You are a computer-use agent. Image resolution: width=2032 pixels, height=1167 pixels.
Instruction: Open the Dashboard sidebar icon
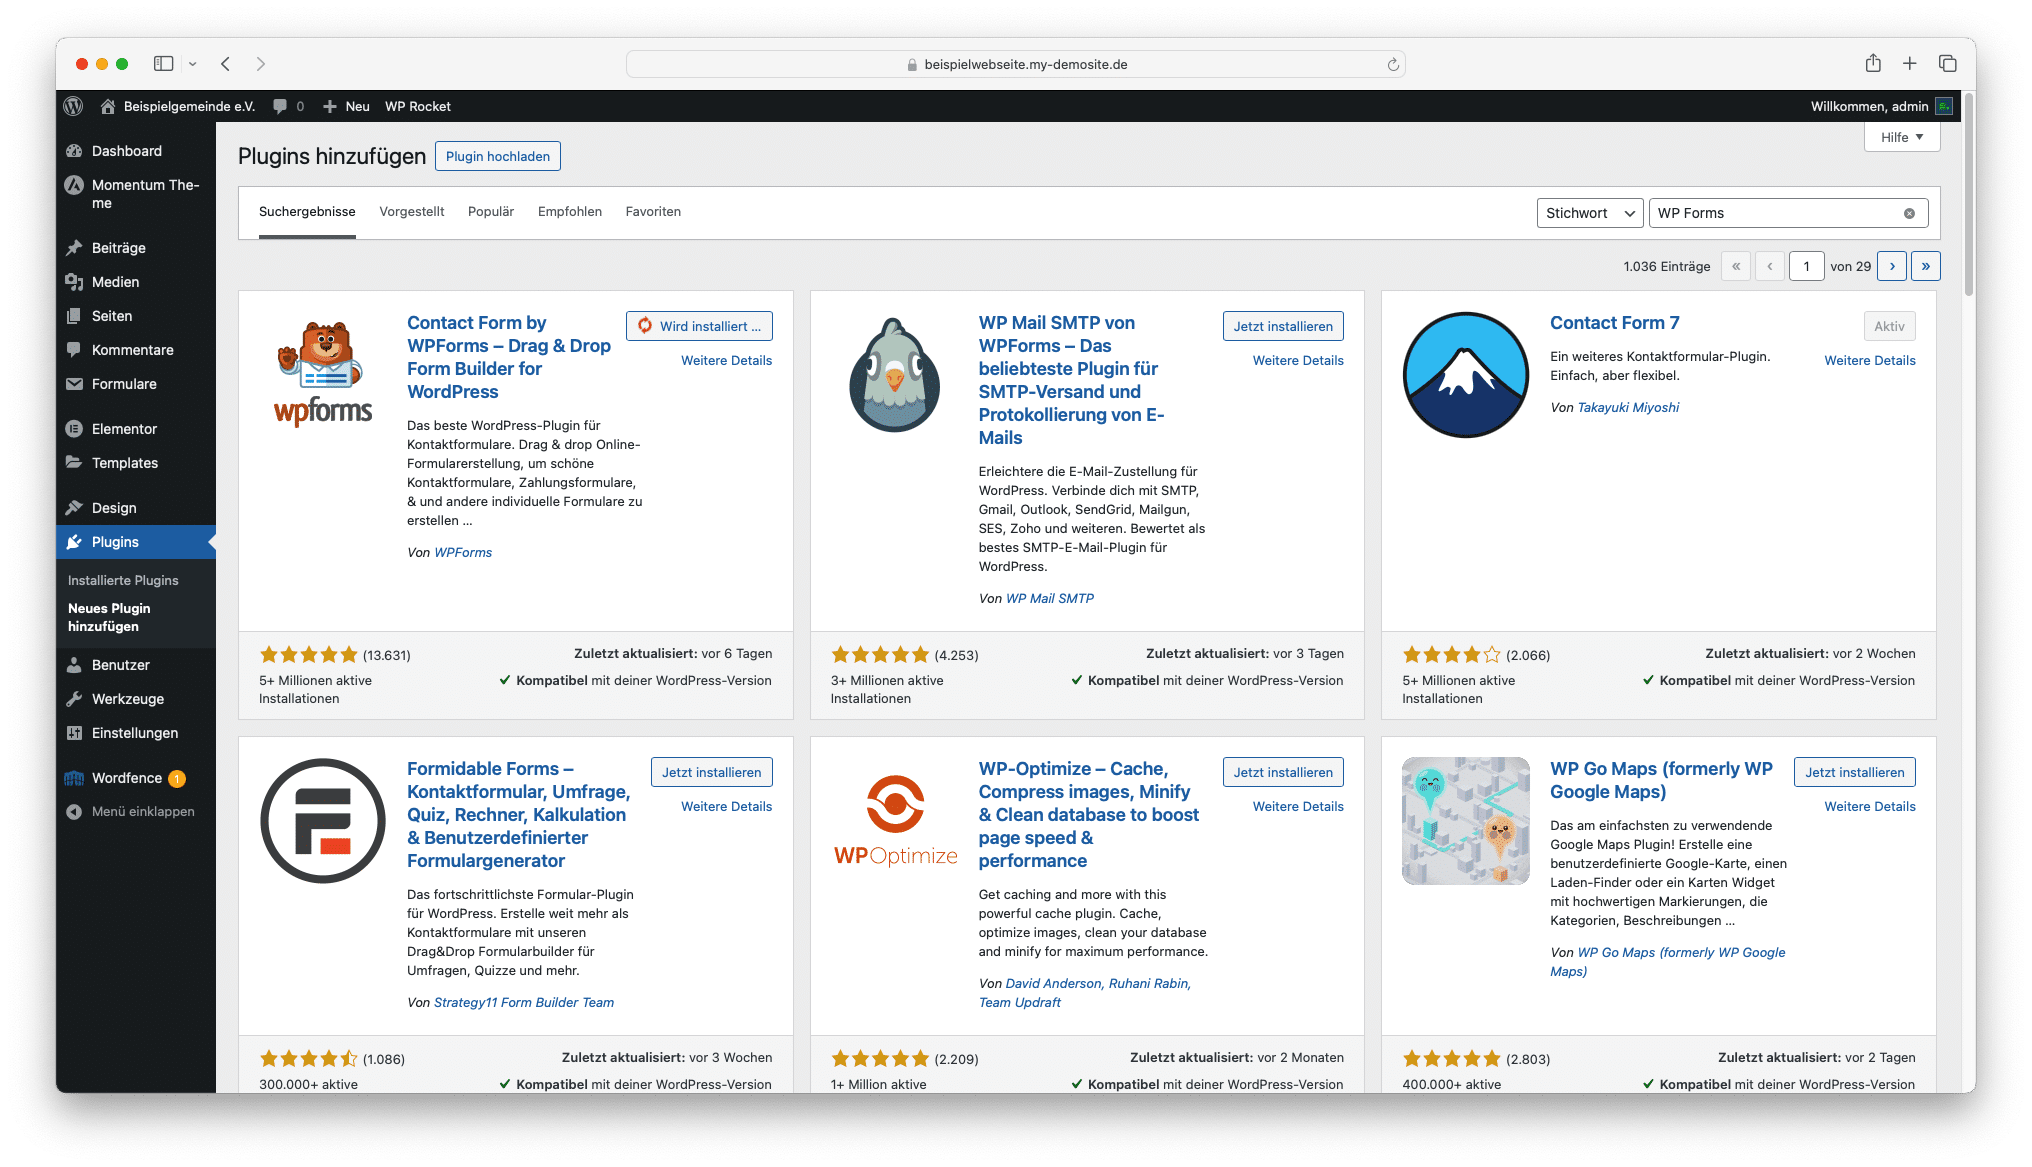tap(74, 151)
